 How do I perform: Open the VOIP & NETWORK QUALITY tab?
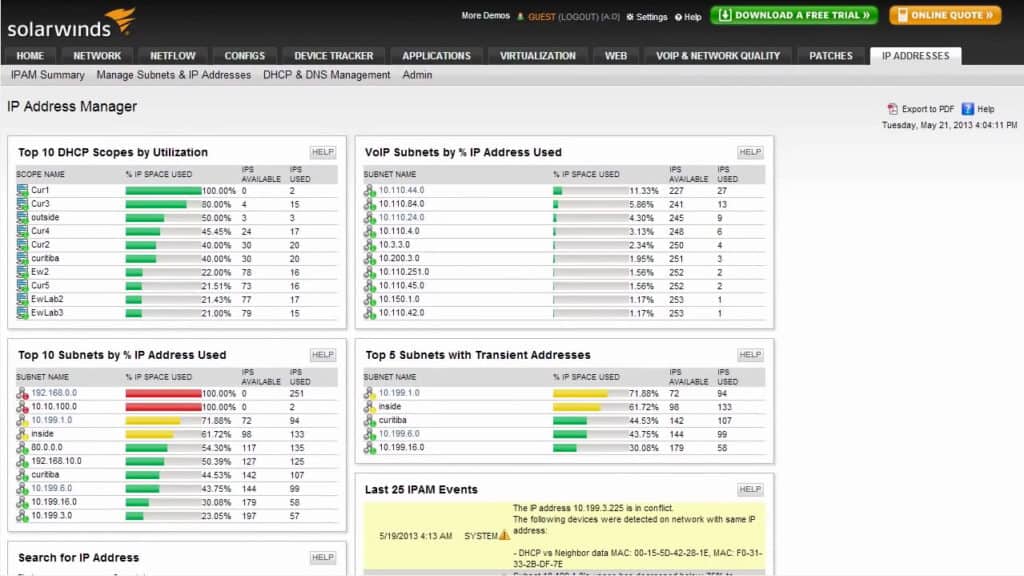pyautogui.click(x=718, y=56)
